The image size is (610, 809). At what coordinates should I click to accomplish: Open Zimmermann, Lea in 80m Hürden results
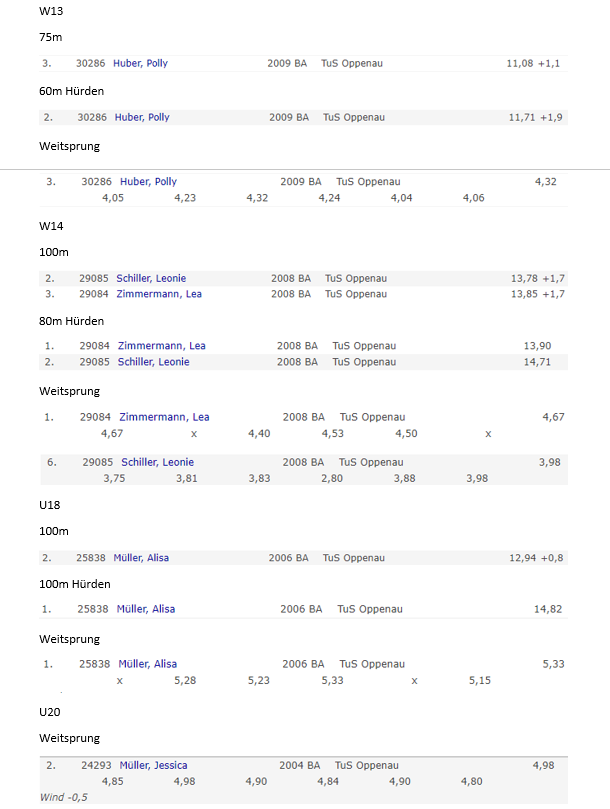point(161,346)
